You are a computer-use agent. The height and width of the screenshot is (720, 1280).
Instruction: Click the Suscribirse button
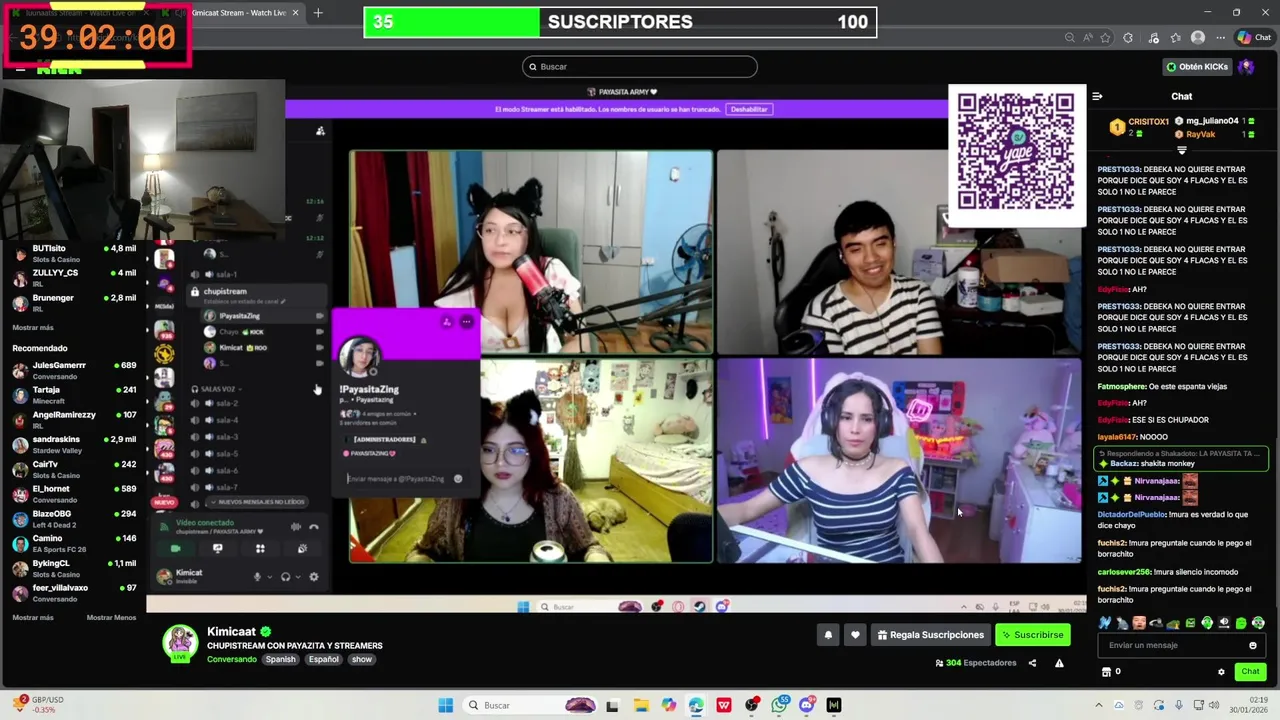pyautogui.click(x=1033, y=635)
